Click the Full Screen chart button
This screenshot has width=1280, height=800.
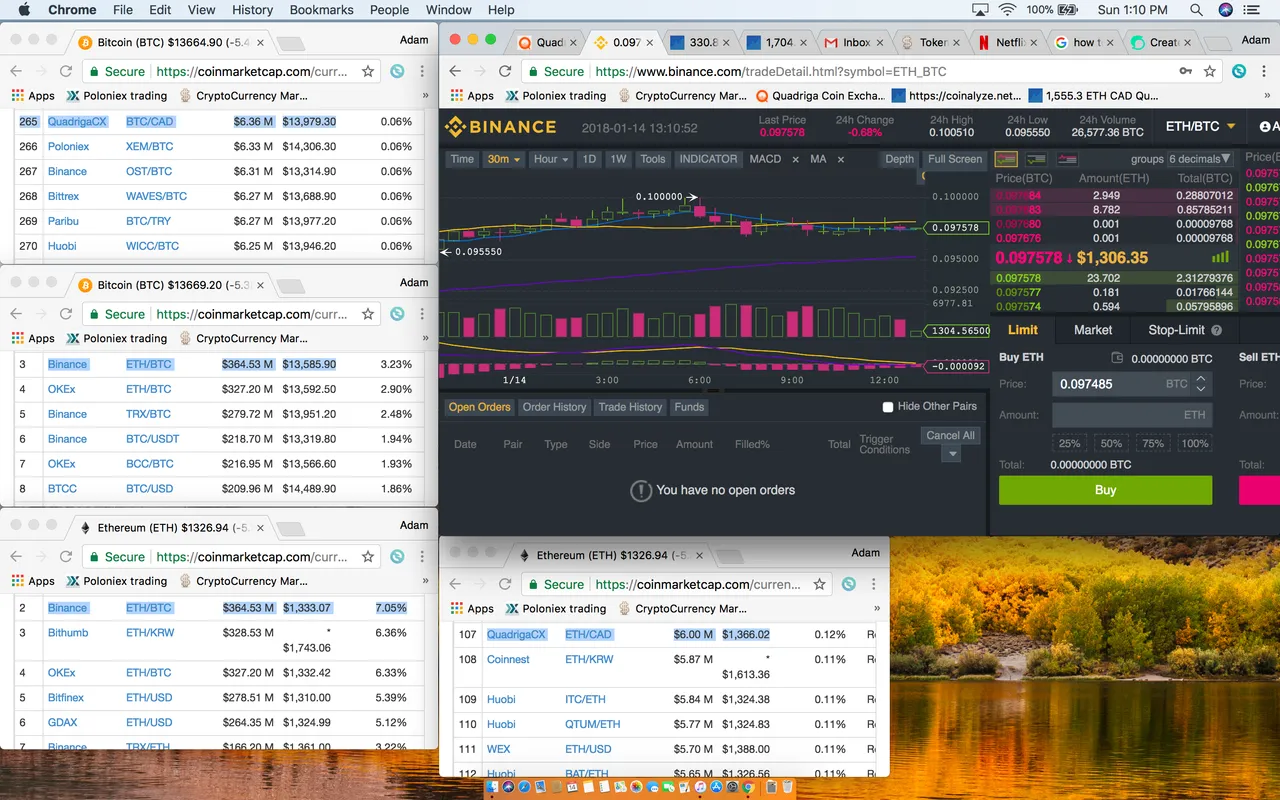[955, 159]
